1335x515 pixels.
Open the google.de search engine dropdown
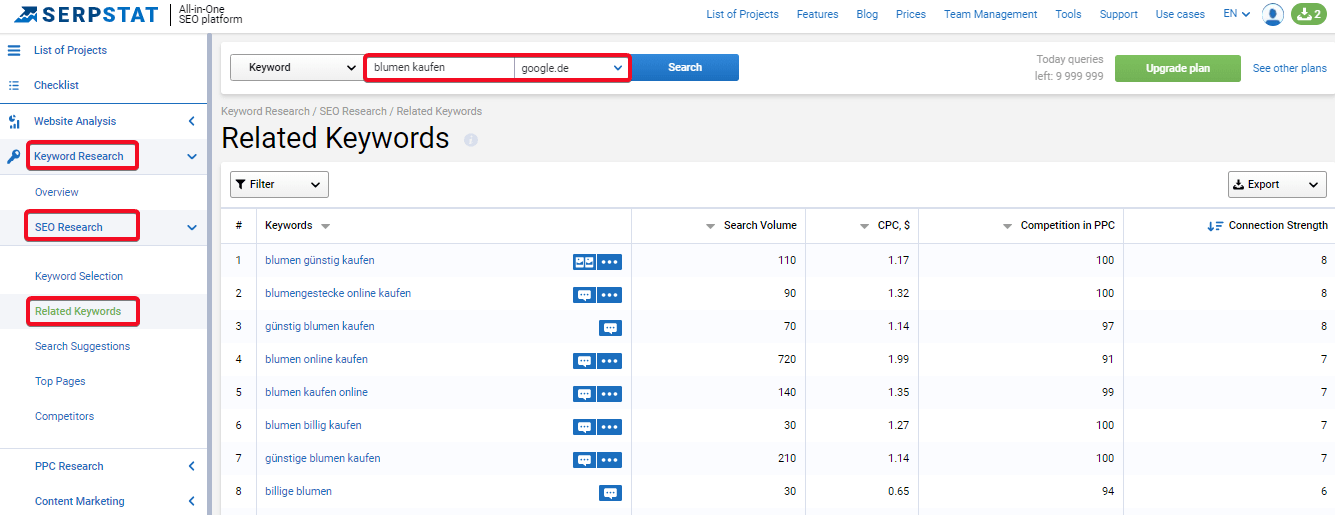(571, 68)
